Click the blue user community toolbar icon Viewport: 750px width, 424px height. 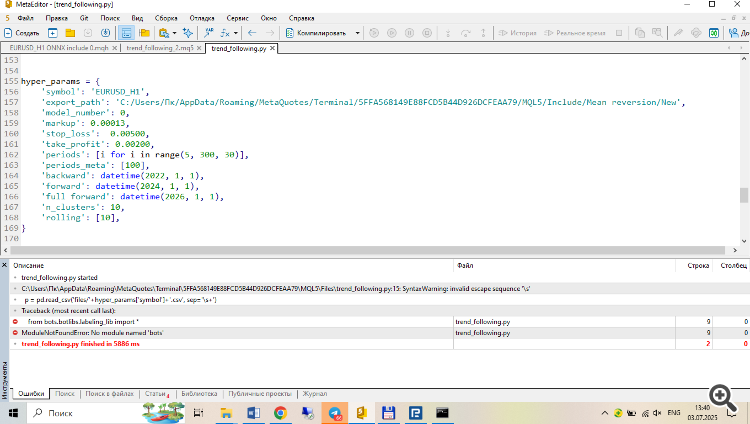tap(733, 33)
